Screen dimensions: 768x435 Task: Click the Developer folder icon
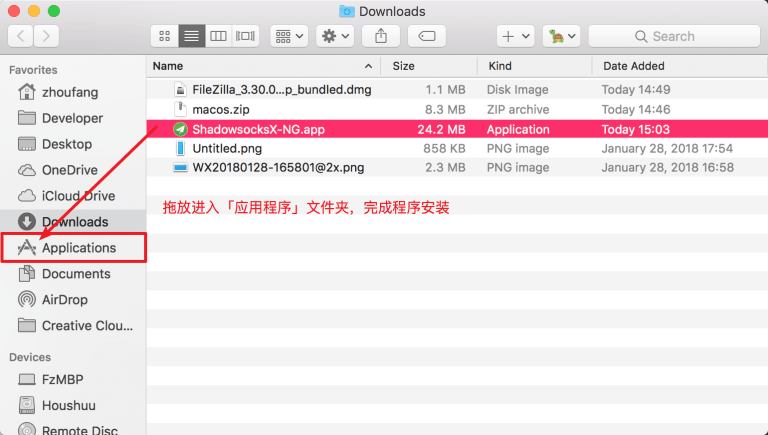click(26, 118)
